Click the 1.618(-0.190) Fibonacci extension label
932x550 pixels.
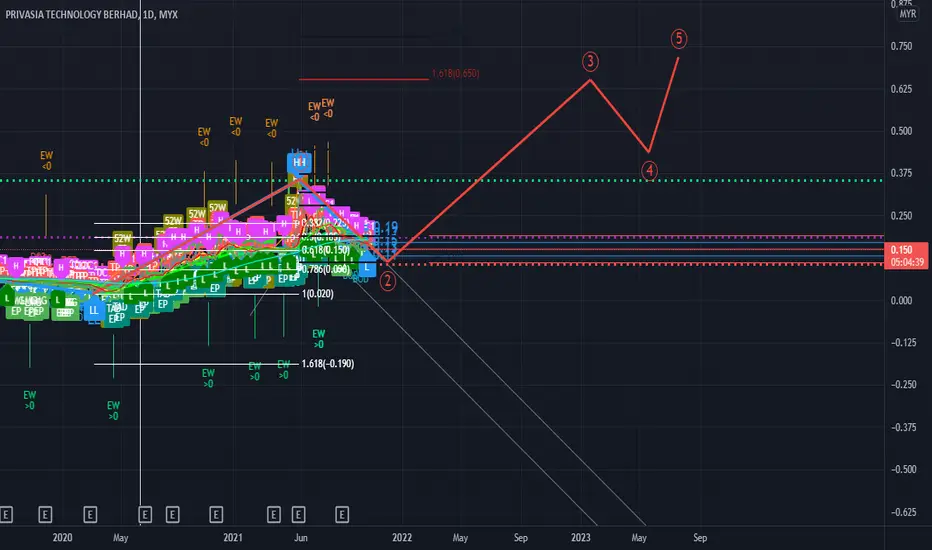[x=328, y=363]
